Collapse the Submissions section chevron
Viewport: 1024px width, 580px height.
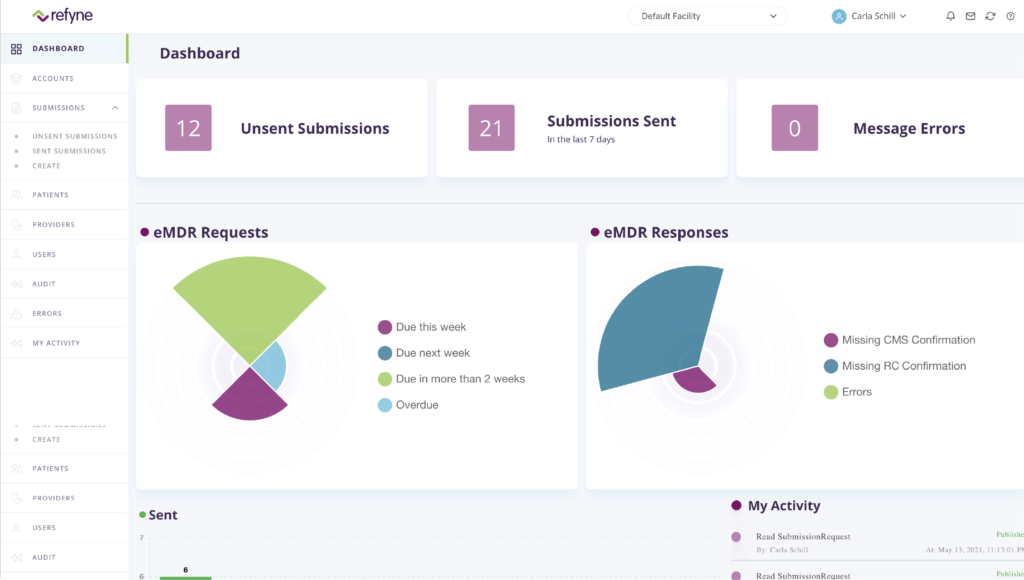pos(113,107)
